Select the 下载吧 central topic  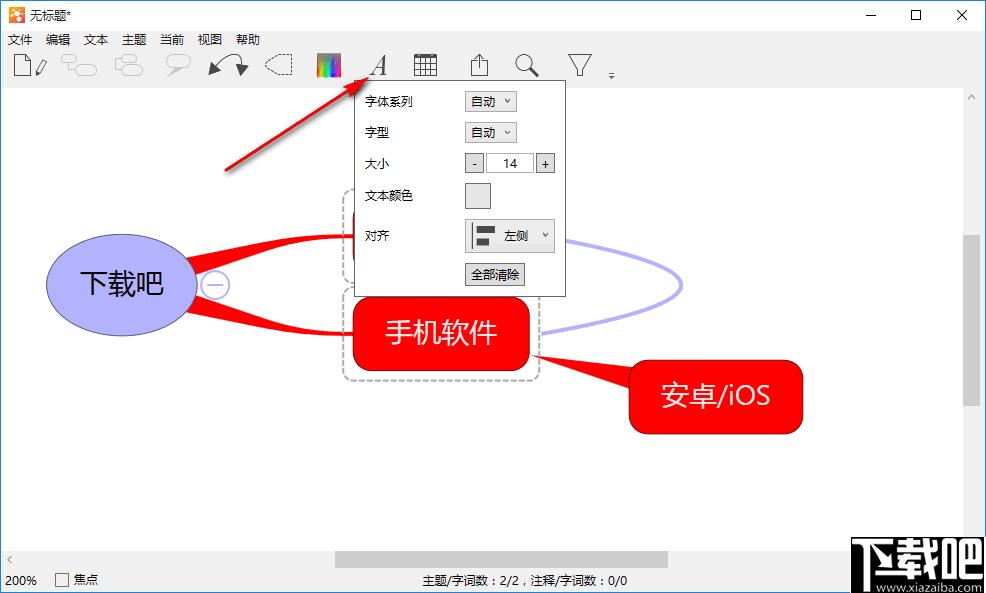[122, 284]
